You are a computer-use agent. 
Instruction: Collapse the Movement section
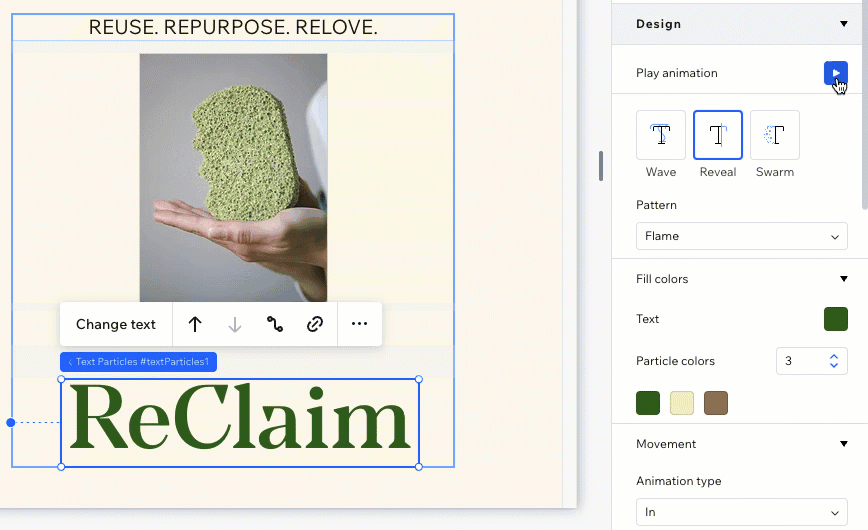click(x=843, y=444)
